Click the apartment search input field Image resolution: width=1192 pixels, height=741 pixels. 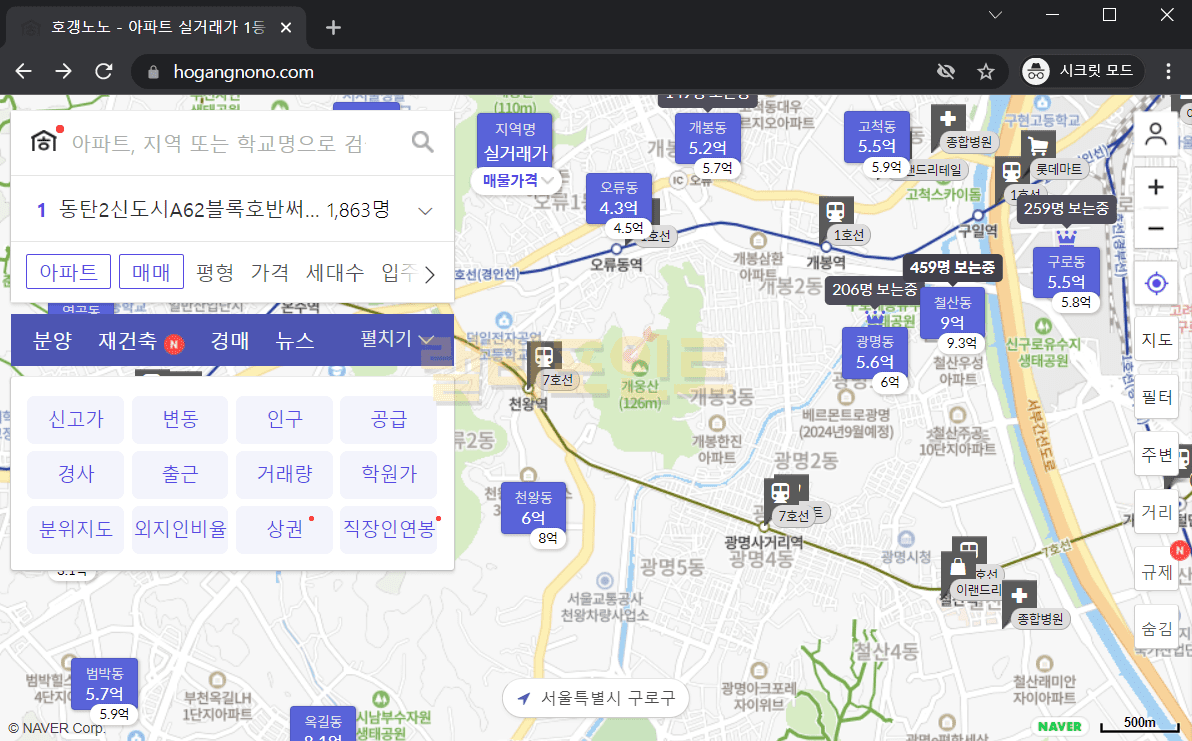[220, 143]
